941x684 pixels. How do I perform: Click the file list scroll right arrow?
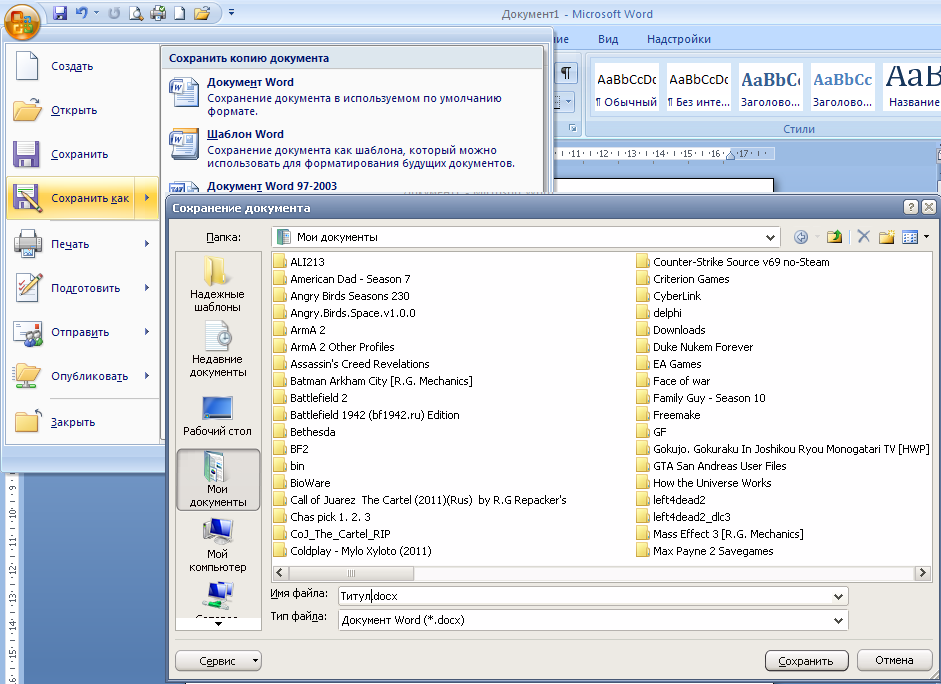click(923, 573)
